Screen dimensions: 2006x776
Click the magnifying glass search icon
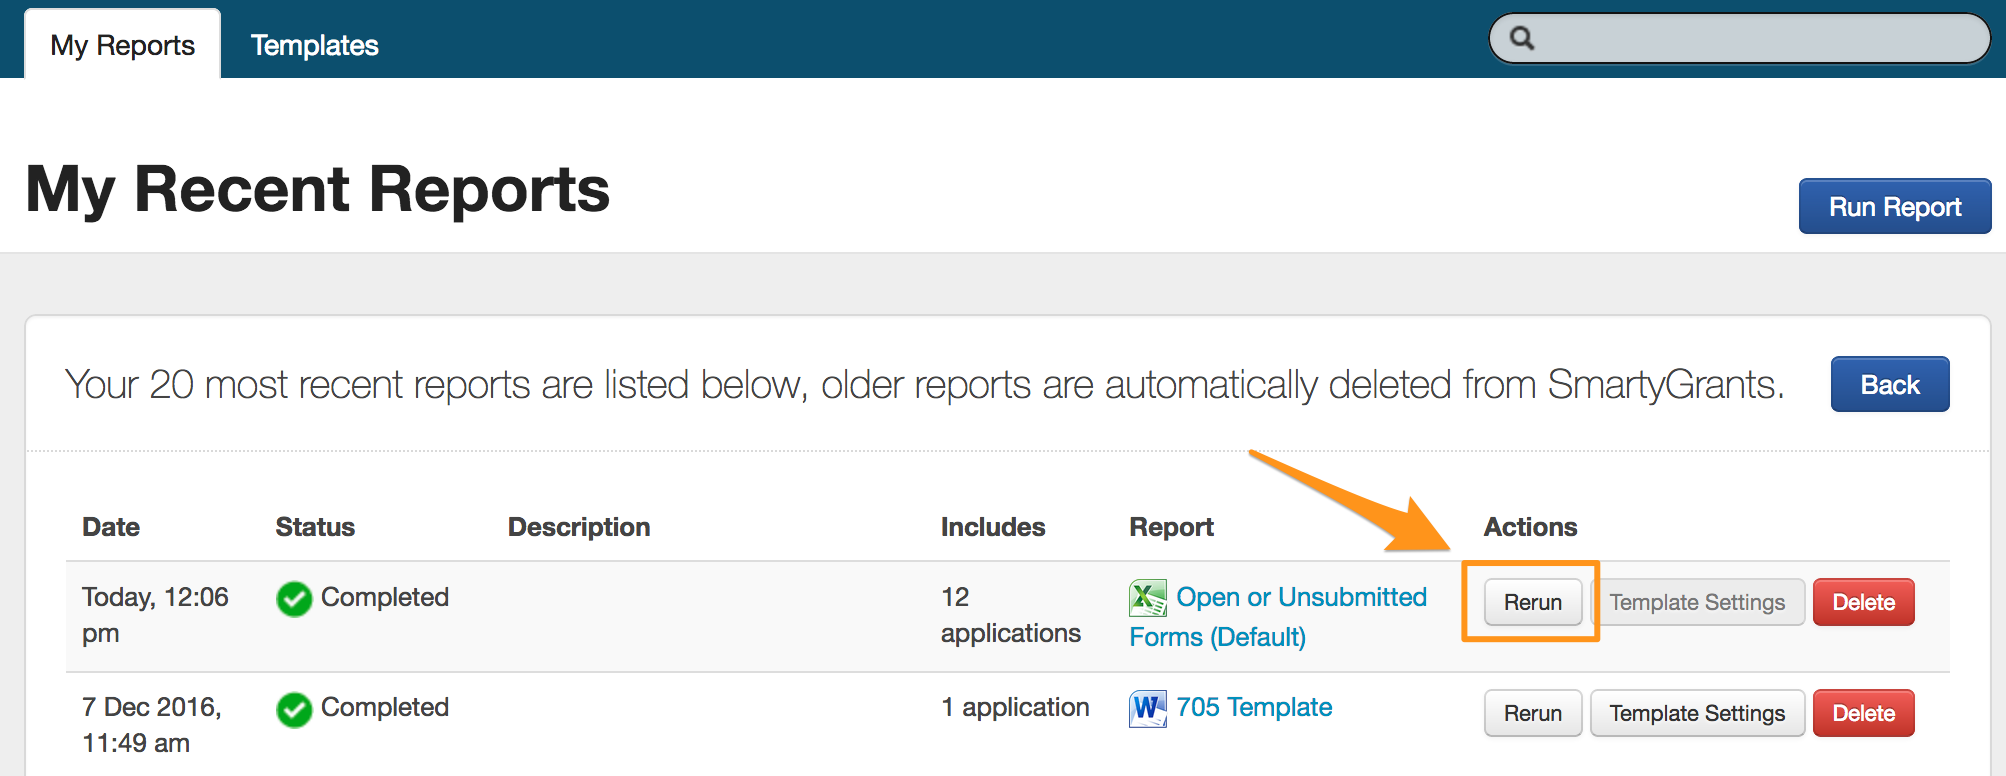coord(1521,39)
